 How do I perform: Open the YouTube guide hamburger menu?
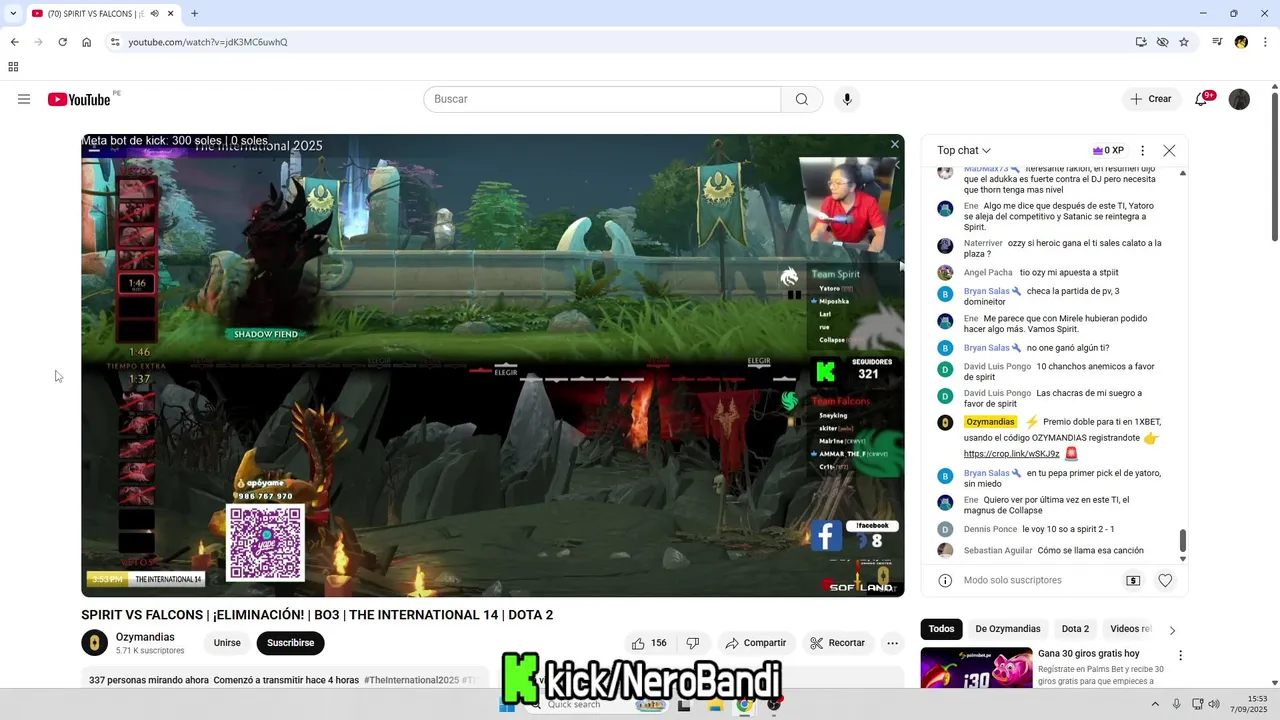(x=24, y=99)
